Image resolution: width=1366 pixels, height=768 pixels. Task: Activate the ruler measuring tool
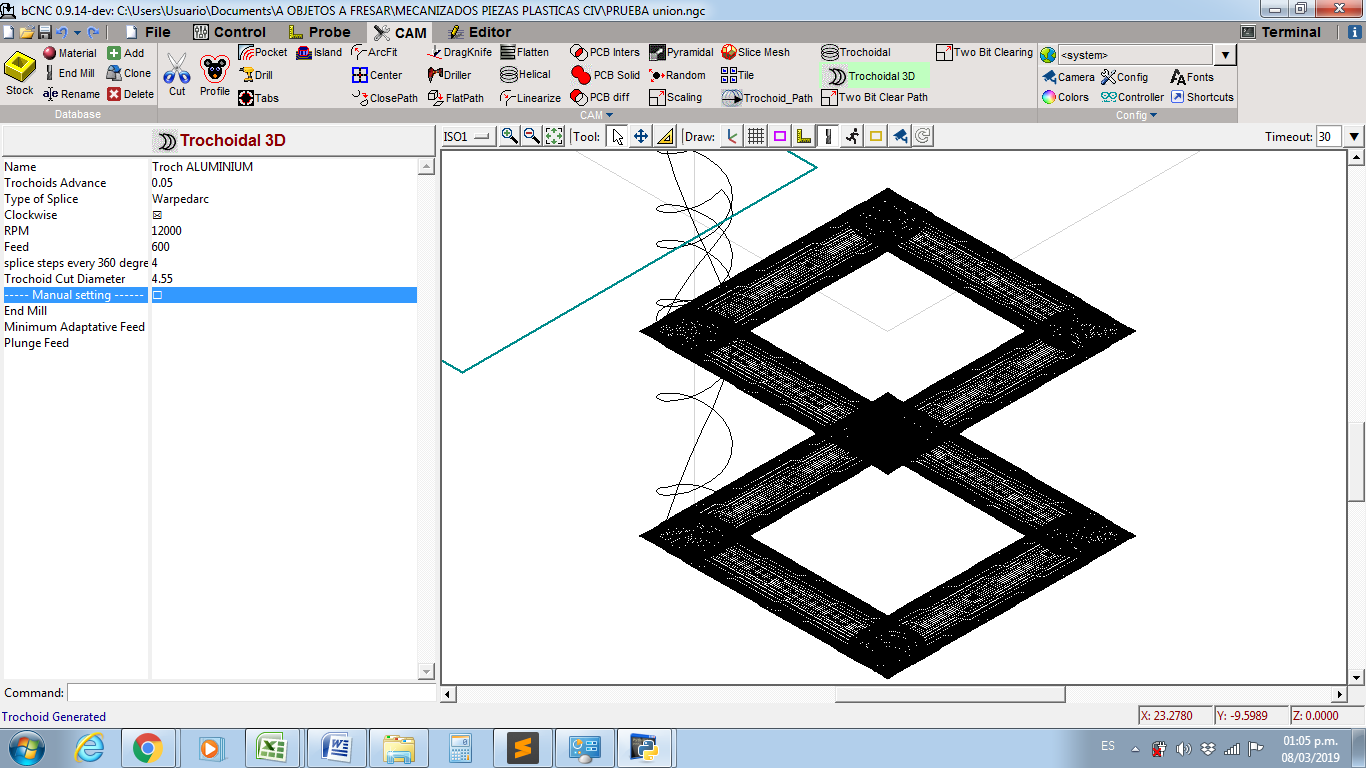click(665, 136)
